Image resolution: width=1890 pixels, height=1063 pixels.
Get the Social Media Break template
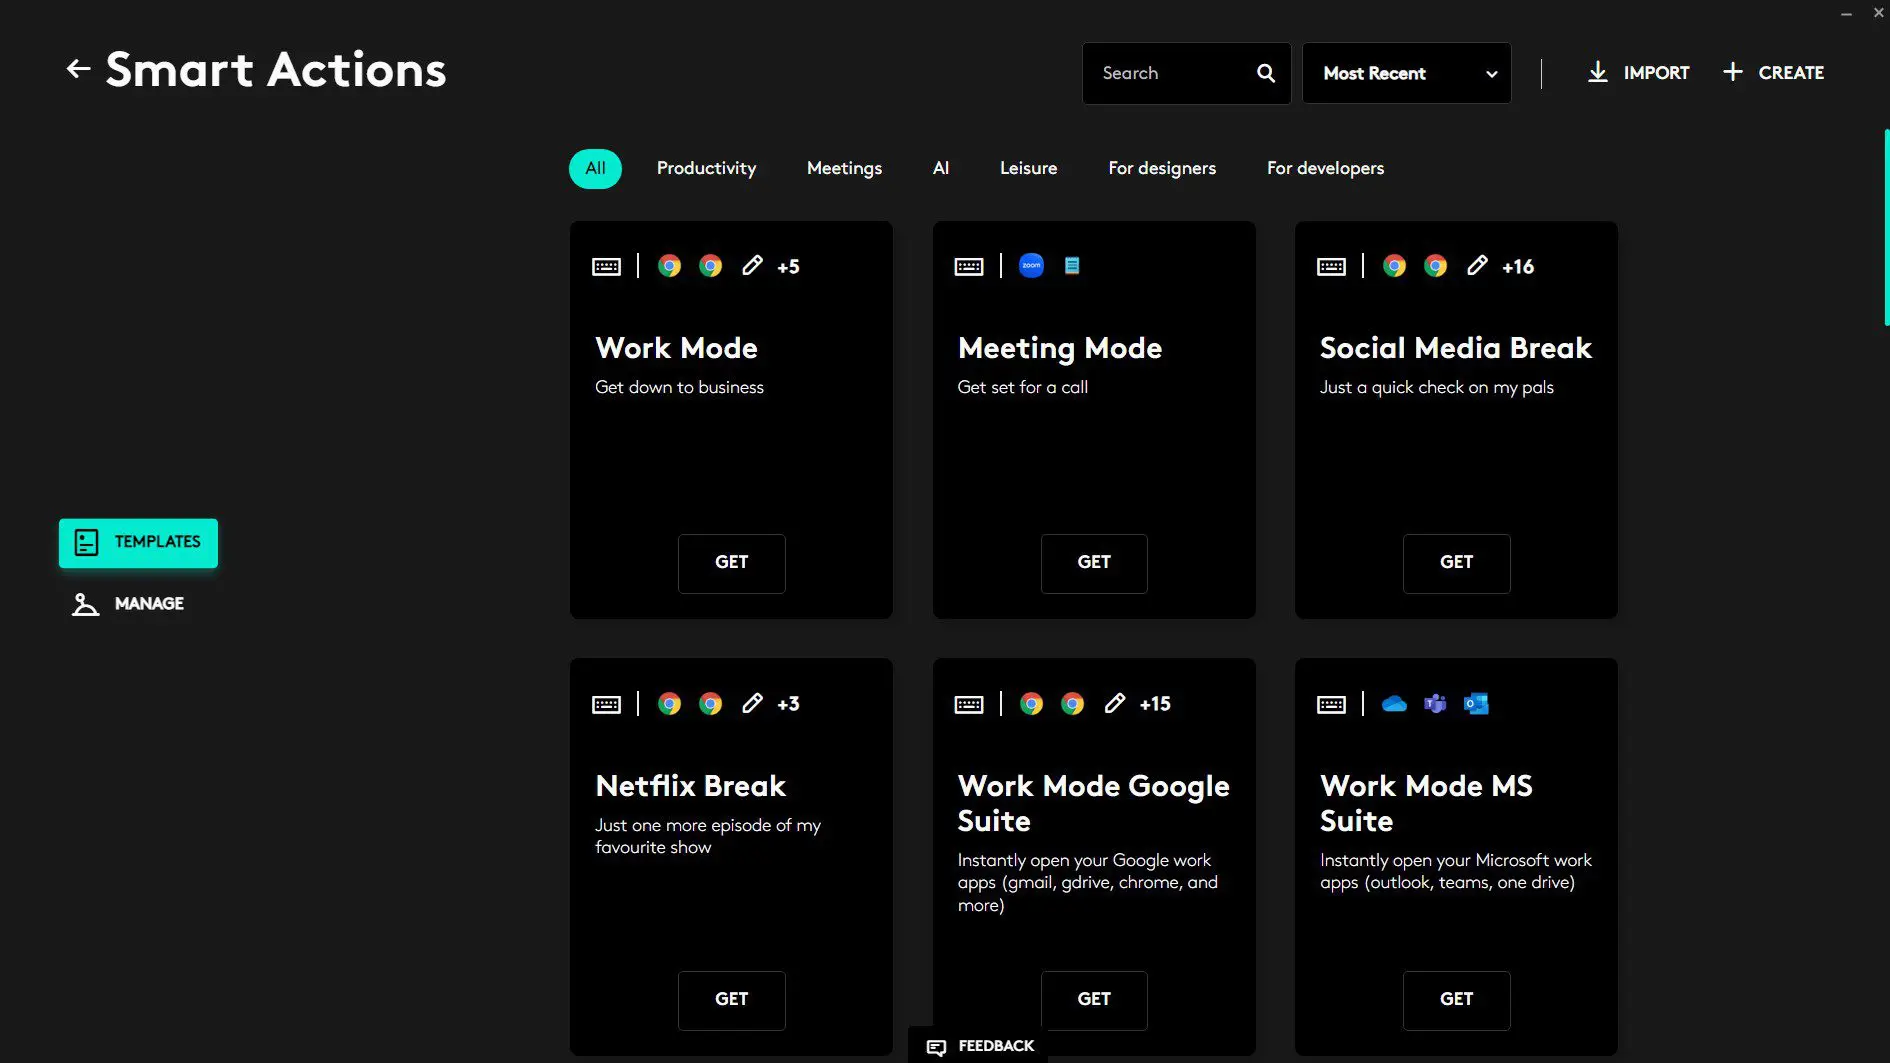coord(1456,563)
